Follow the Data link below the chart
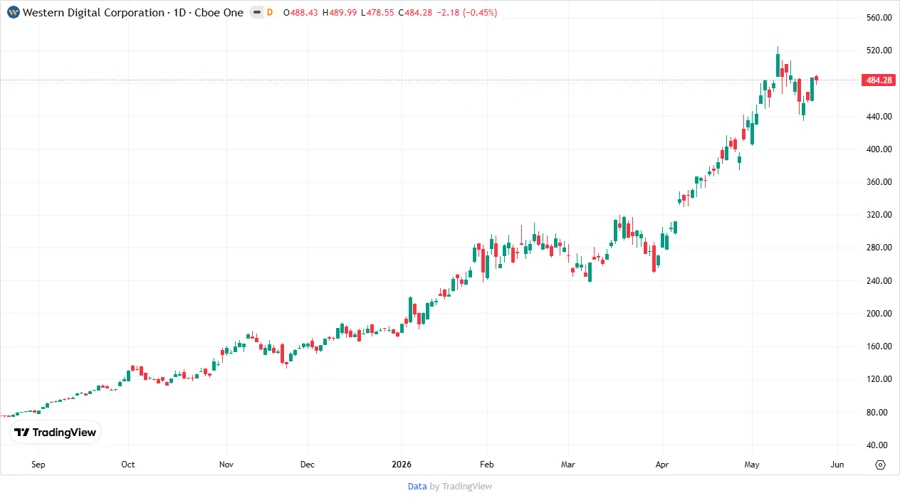Viewport: 900px width, 498px height. pos(417,486)
